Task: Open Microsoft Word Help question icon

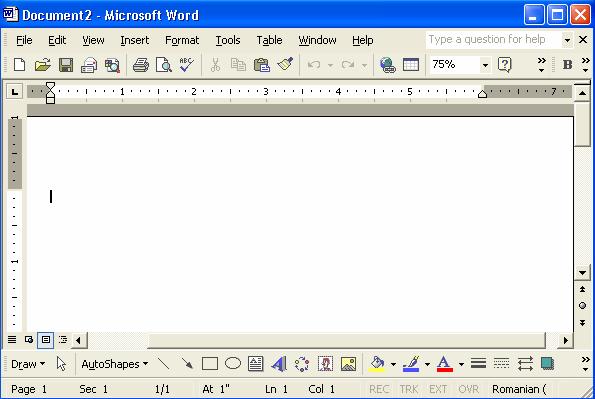Action: (505, 65)
